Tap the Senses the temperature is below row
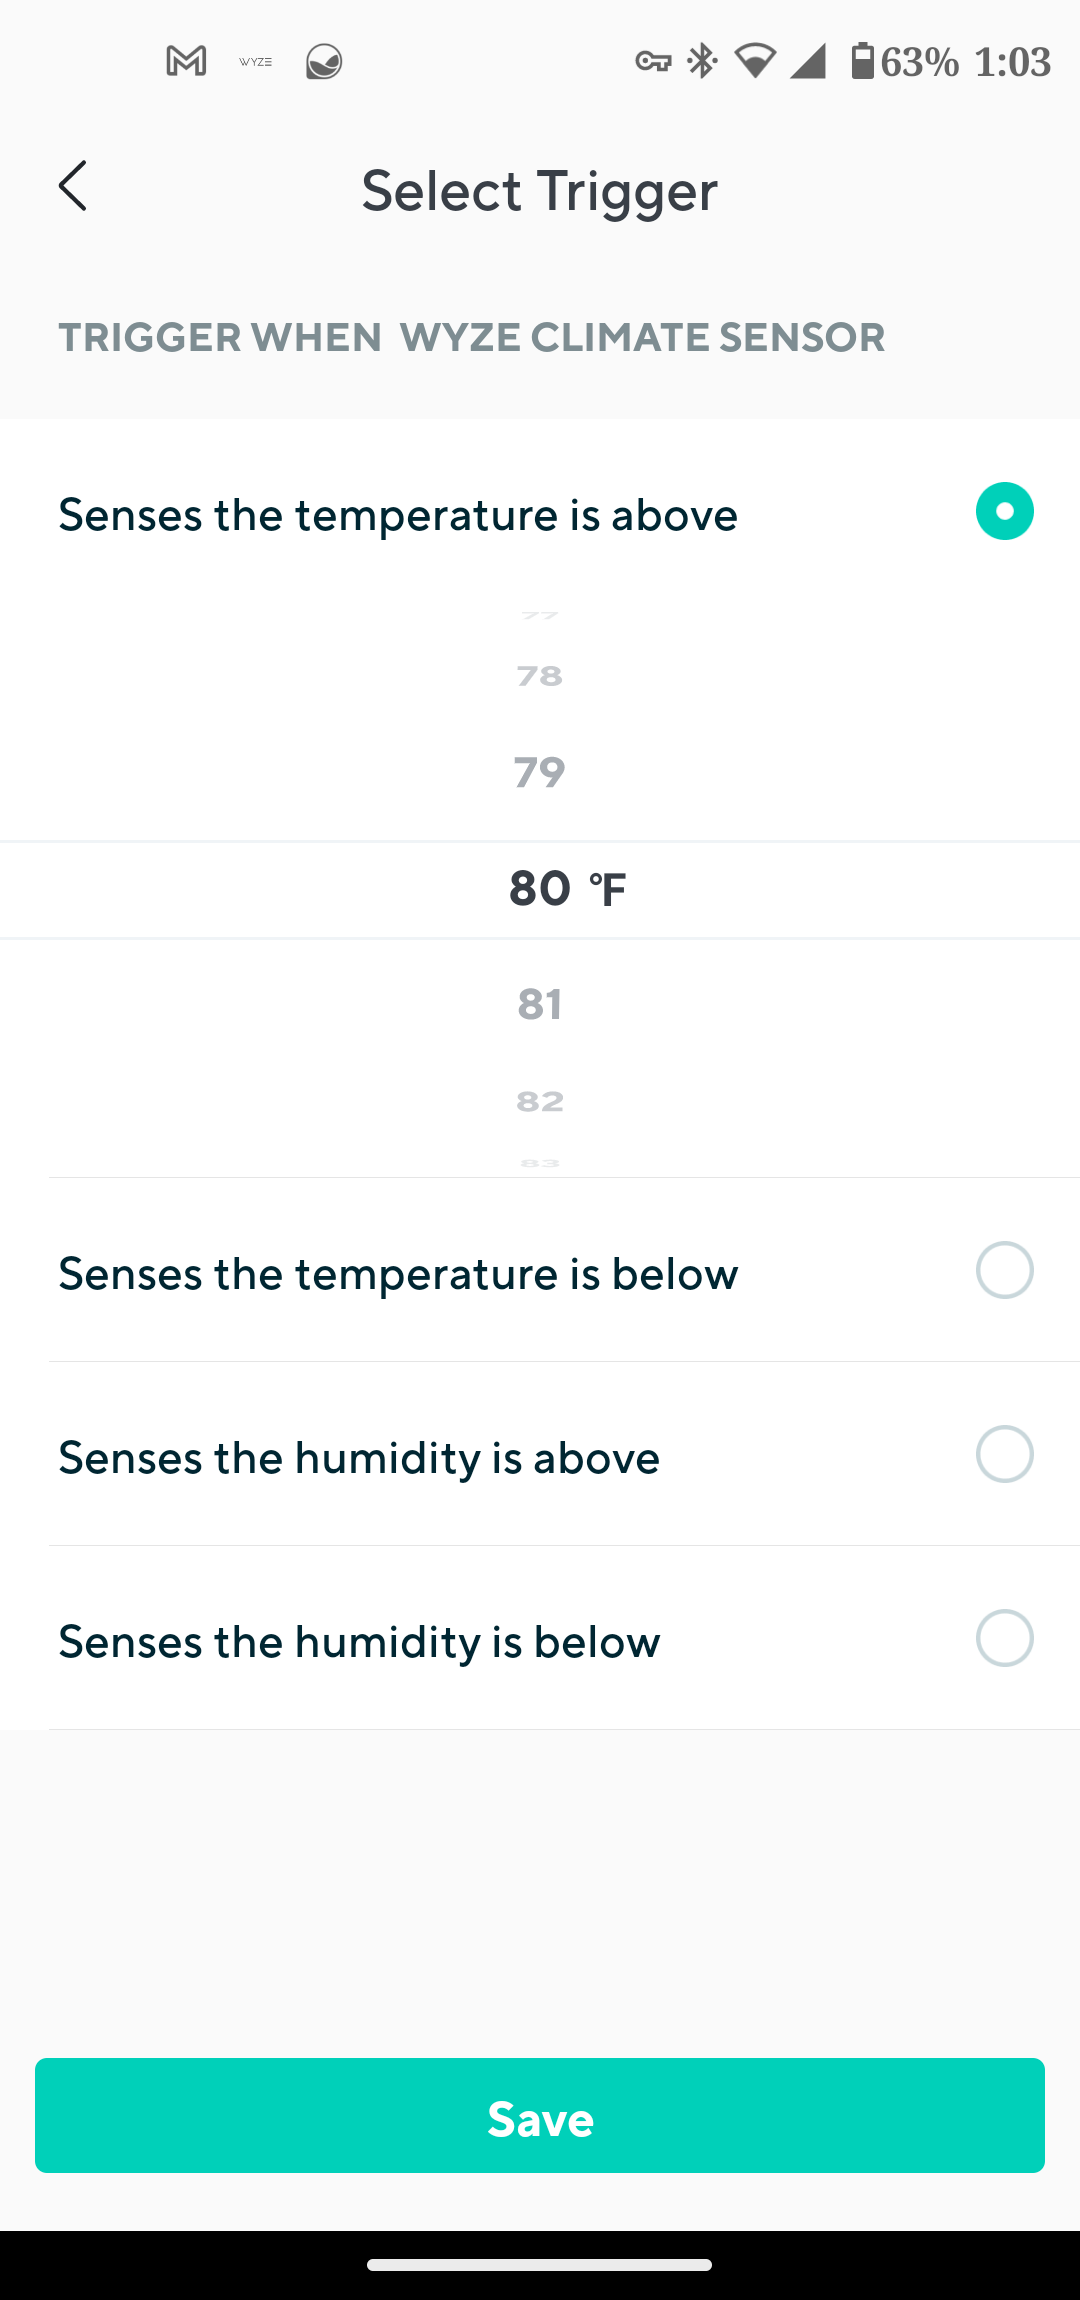The image size is (1080, 2300). pos(398,1274)
